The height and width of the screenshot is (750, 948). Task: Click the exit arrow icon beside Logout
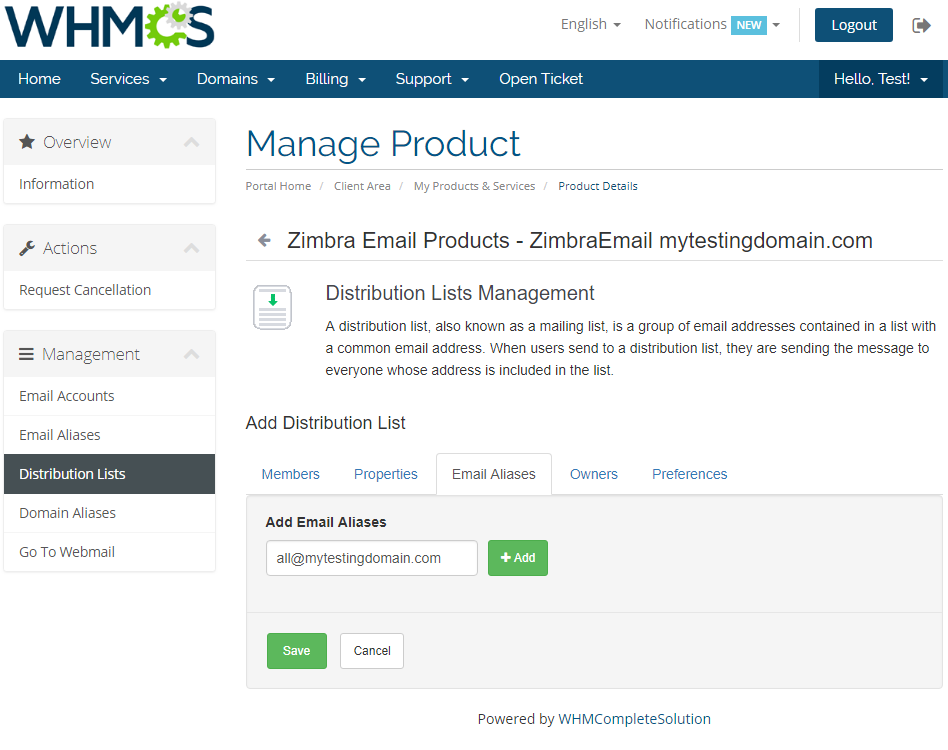point(921,25)
